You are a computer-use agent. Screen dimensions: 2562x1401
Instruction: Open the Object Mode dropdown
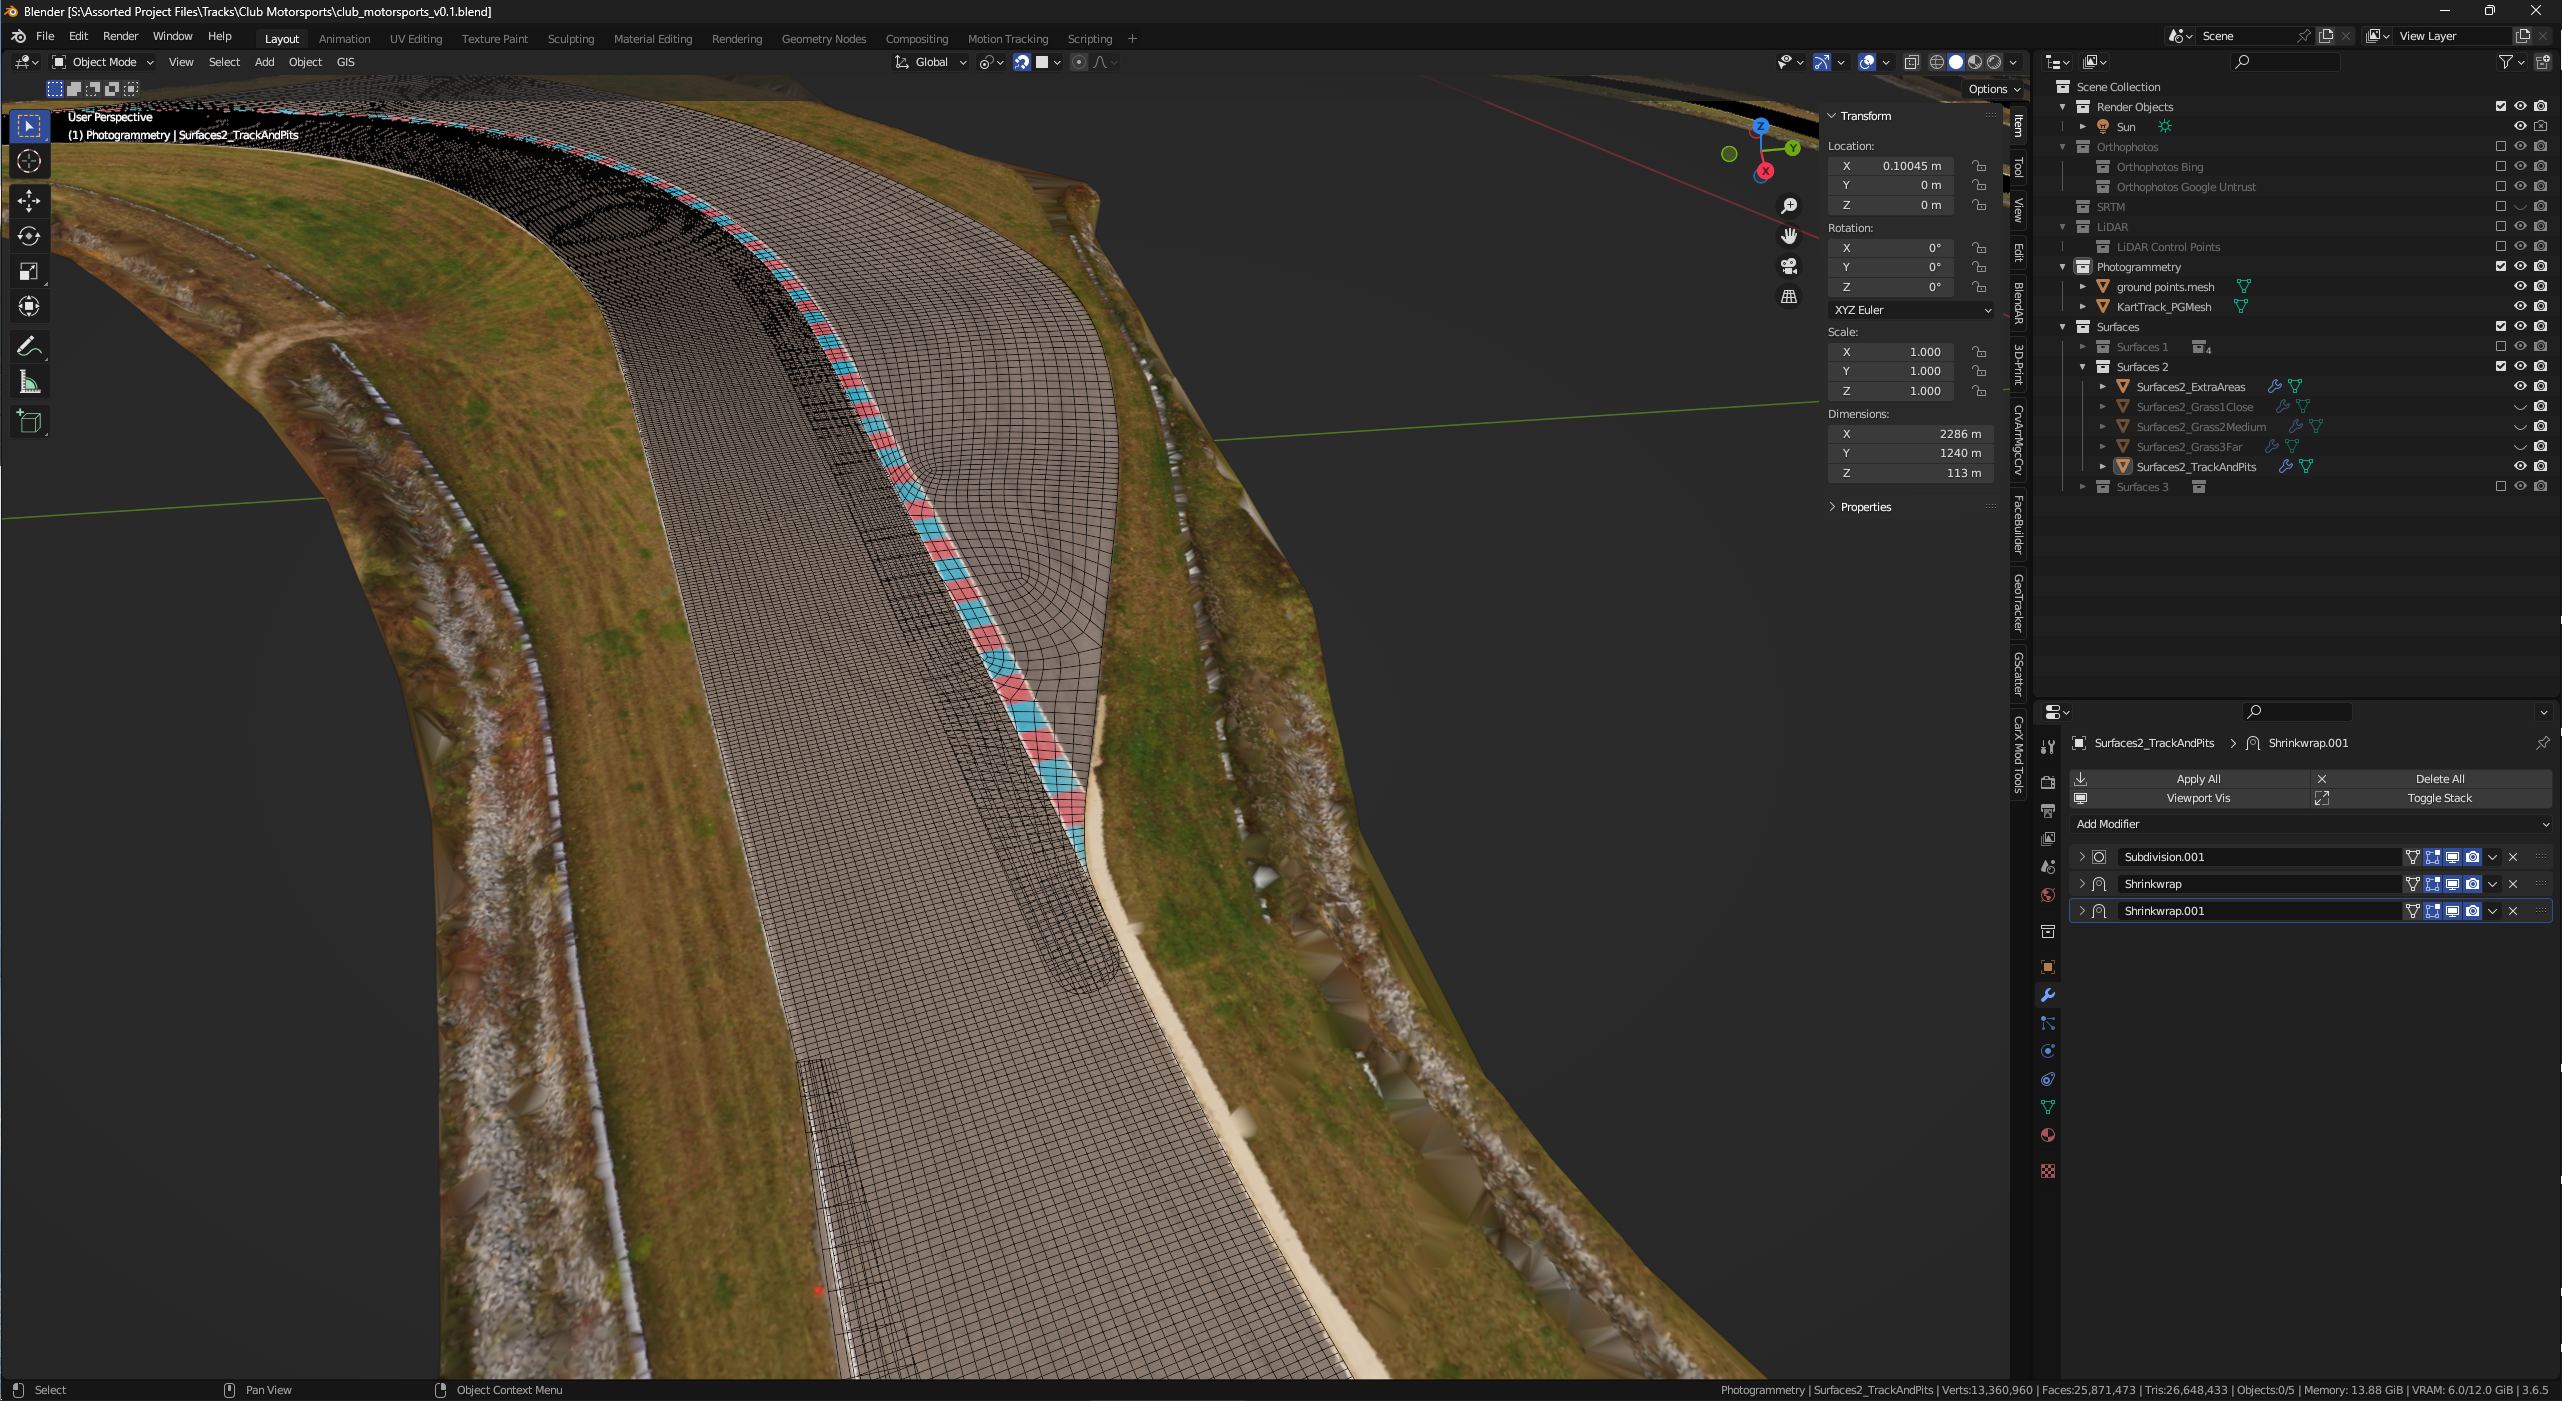[x=104, y=62]
